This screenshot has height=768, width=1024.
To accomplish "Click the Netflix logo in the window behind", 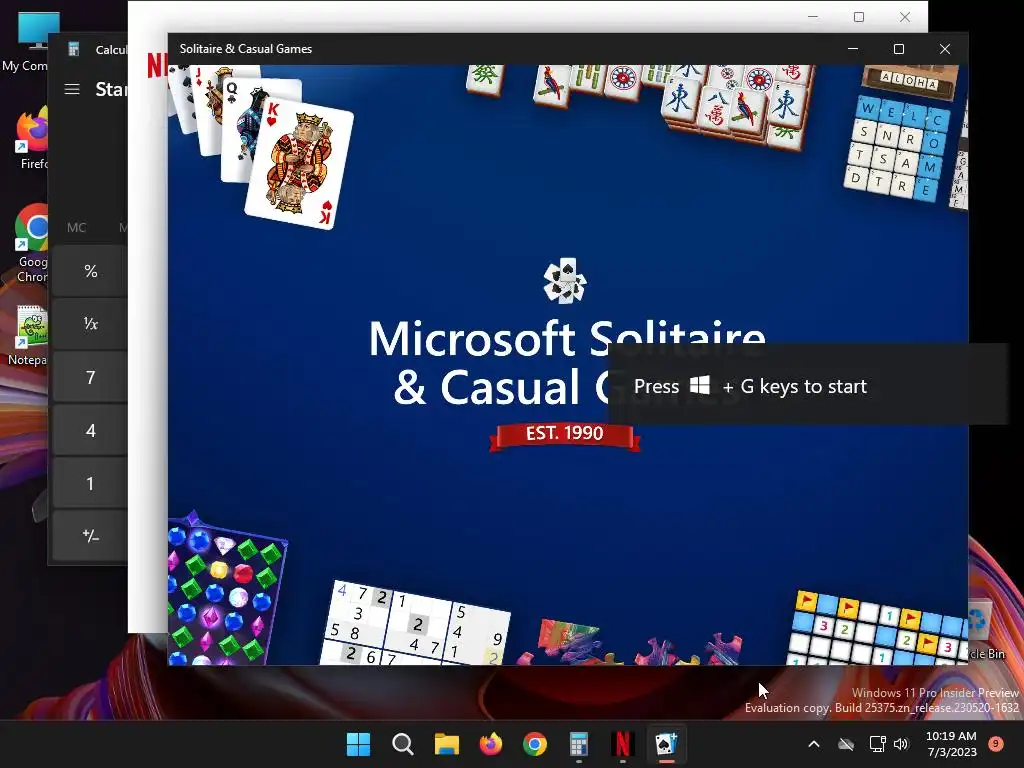I will [x=157, y=65].
